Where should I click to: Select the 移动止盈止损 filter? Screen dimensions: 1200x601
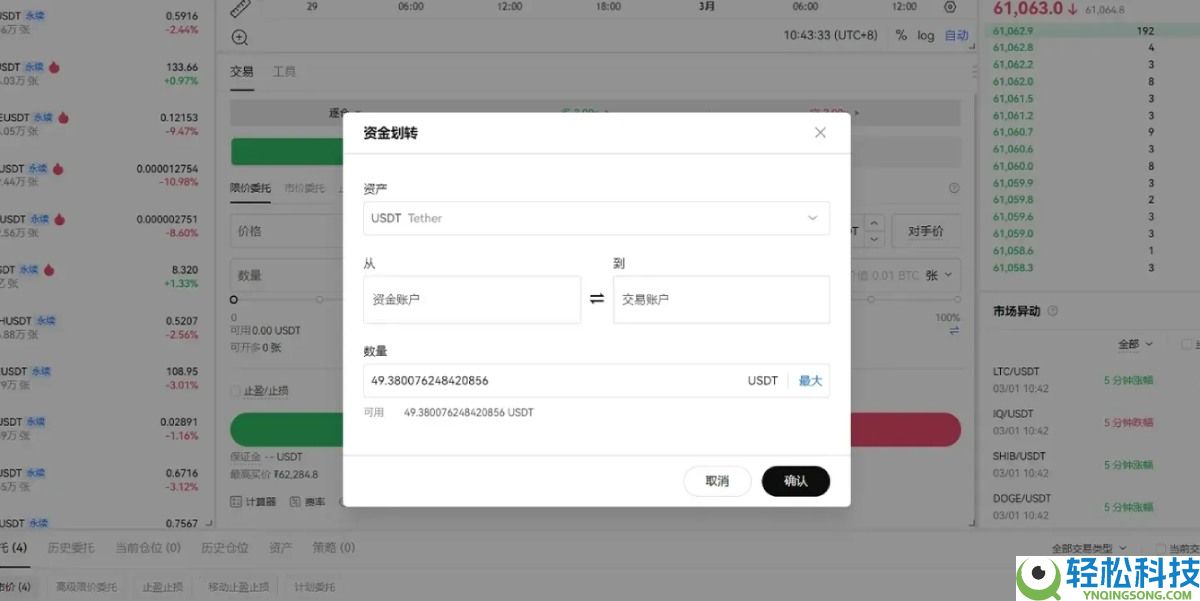click(238, 587)
